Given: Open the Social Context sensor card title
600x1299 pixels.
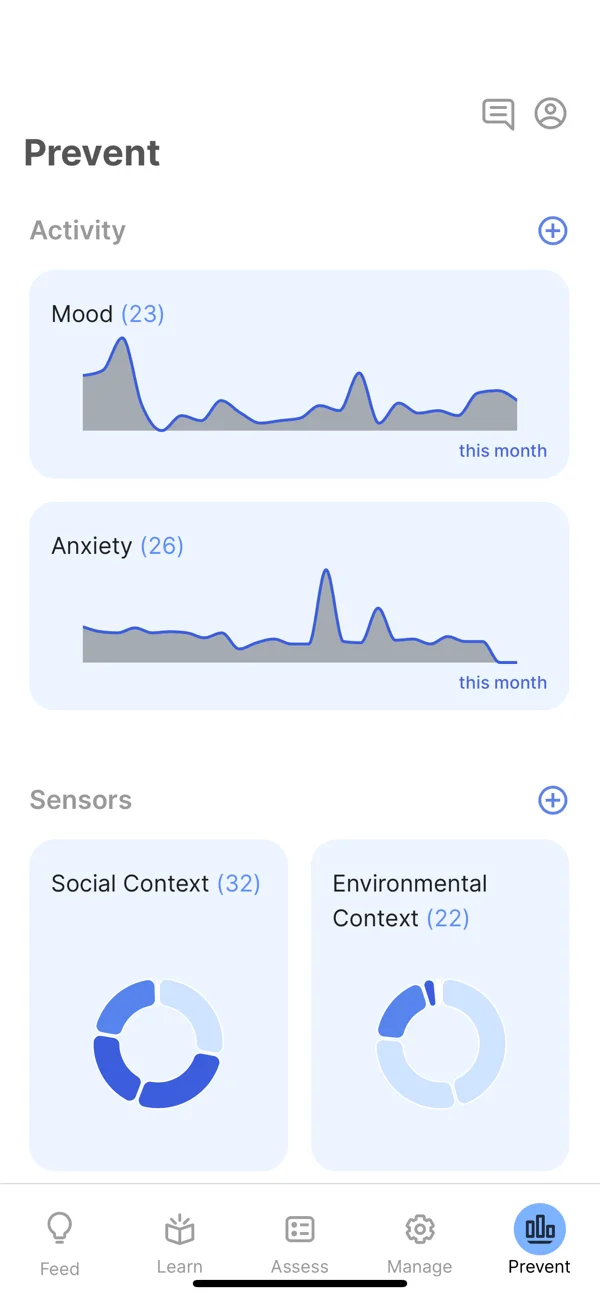Looking at the screenshot, I should (130, 884).
